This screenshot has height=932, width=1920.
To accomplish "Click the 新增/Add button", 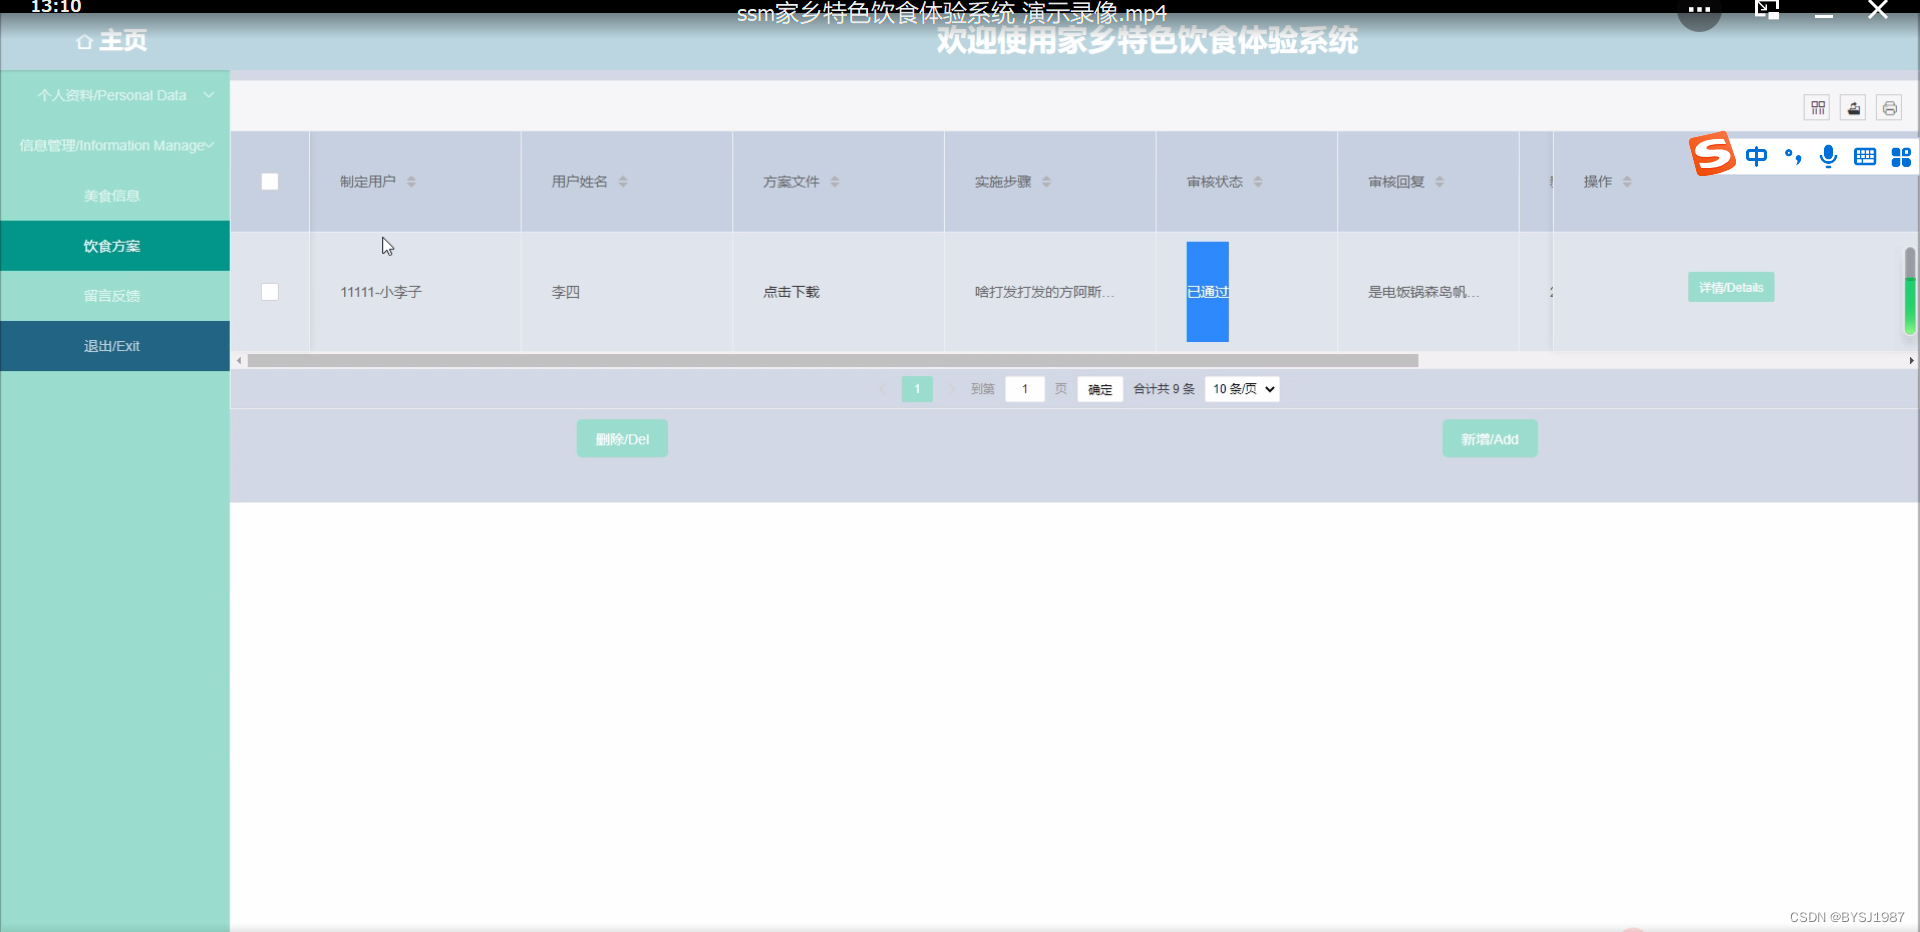I will pos(1490,439).
